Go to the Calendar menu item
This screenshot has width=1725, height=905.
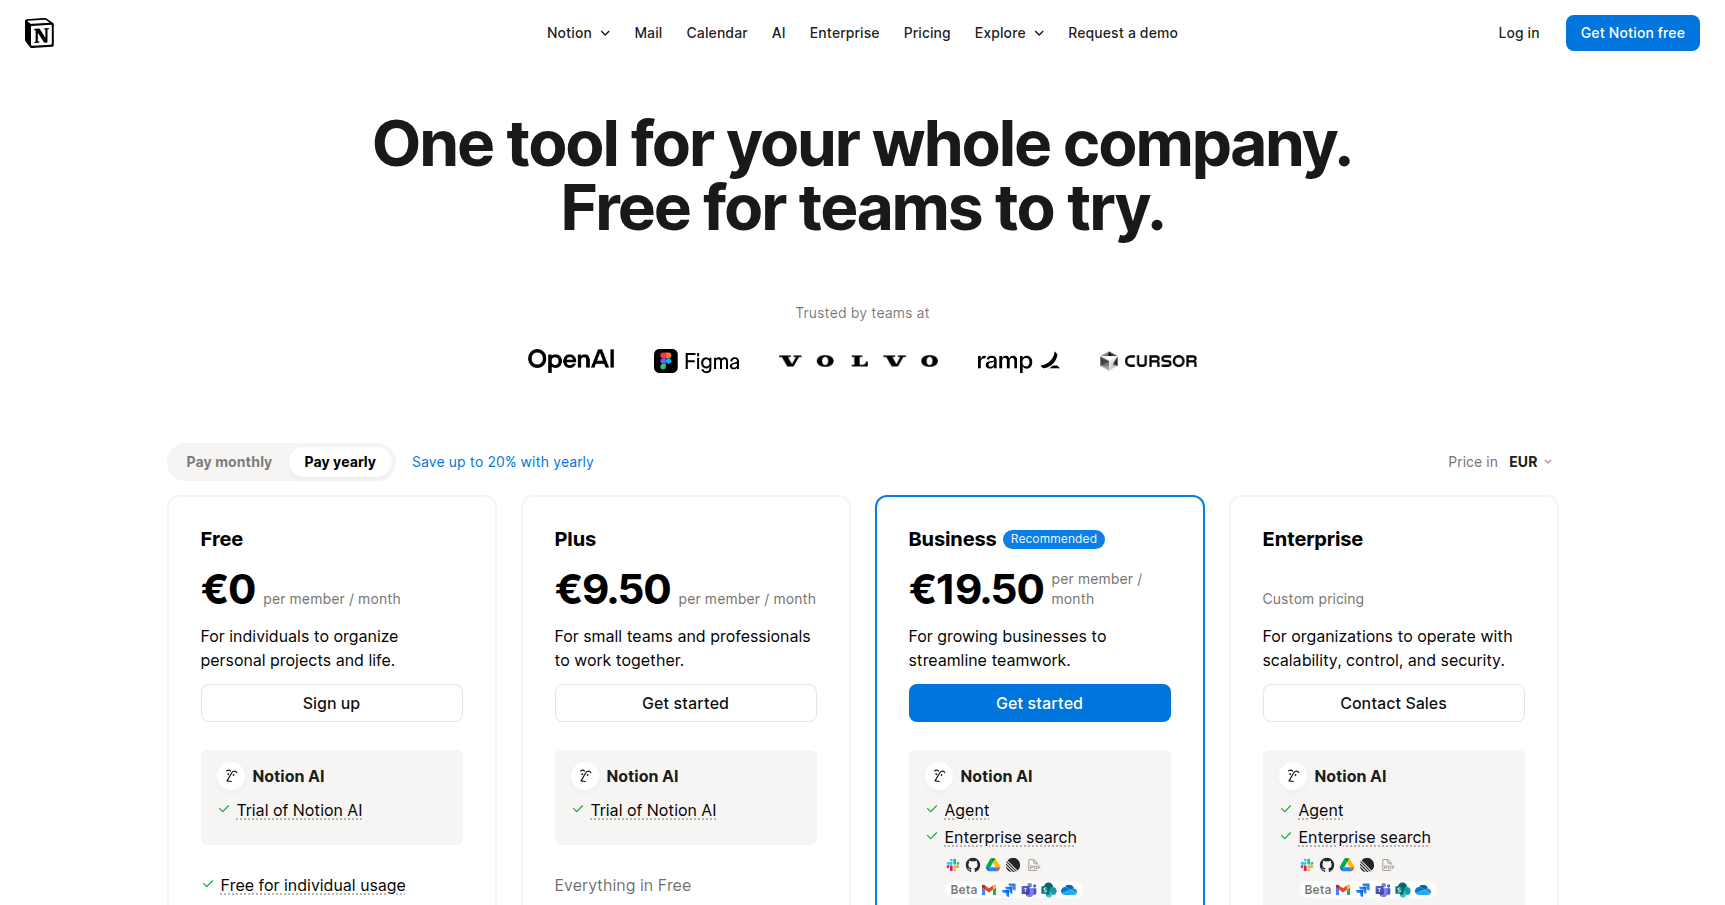click(717, 33)
